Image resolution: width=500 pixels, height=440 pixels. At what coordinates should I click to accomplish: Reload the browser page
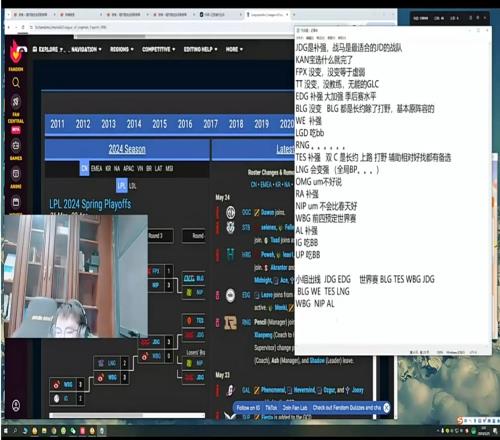23,27
